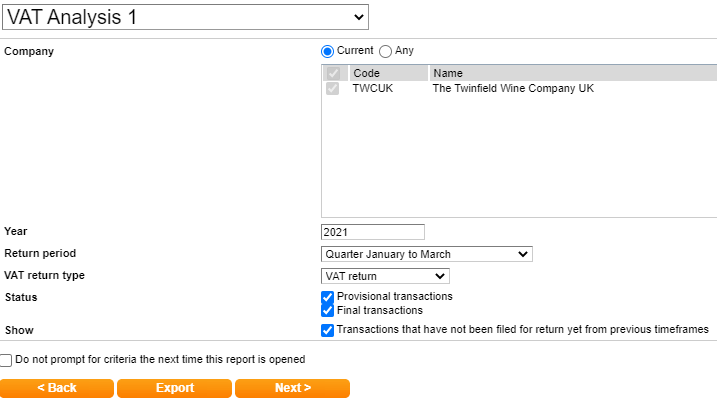Toggle unfiled previous timeframes transactions checkbox
This screenshot has width=717, height=400.
(327, 330)
